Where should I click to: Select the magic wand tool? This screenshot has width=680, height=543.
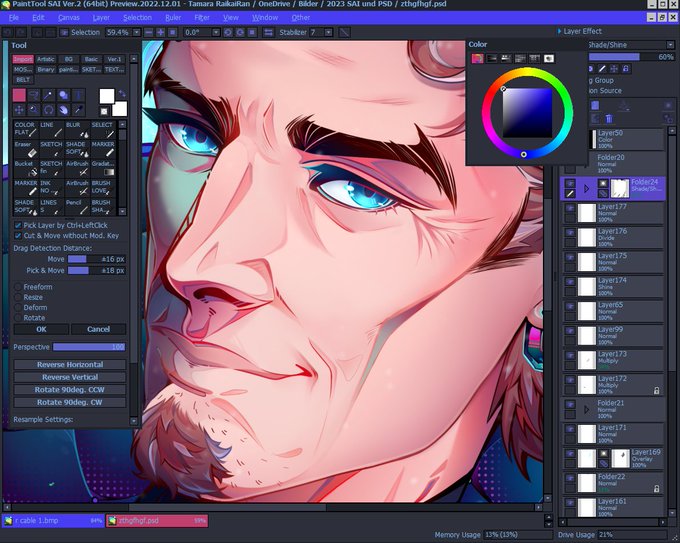coord(49,95)
